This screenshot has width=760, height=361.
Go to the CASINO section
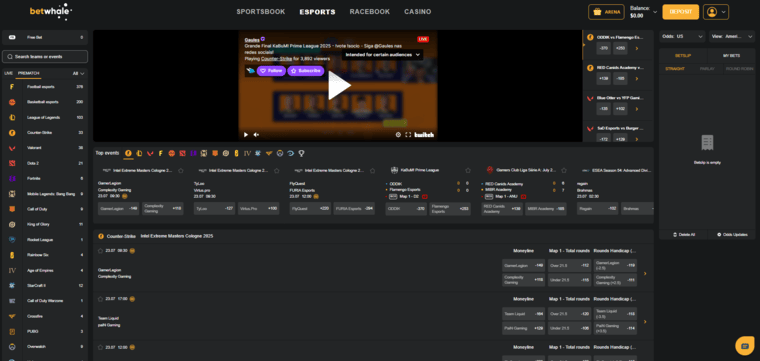[418, 12]
